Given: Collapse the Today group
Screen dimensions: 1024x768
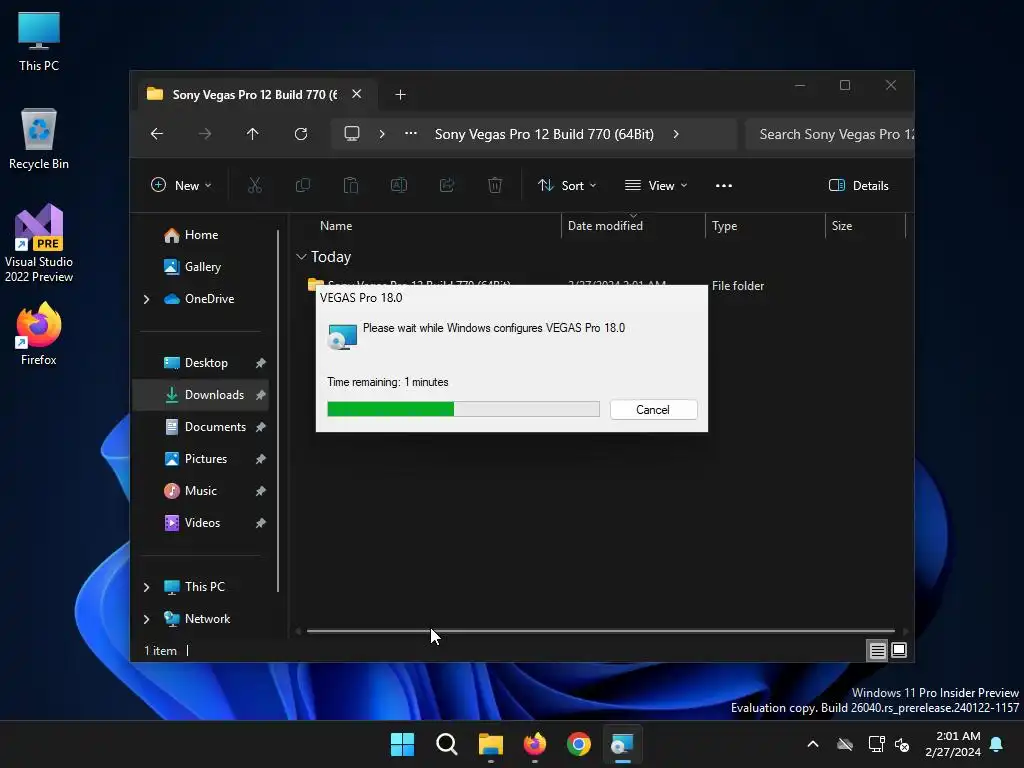Looking at the screenshot, I should (301, 257).
